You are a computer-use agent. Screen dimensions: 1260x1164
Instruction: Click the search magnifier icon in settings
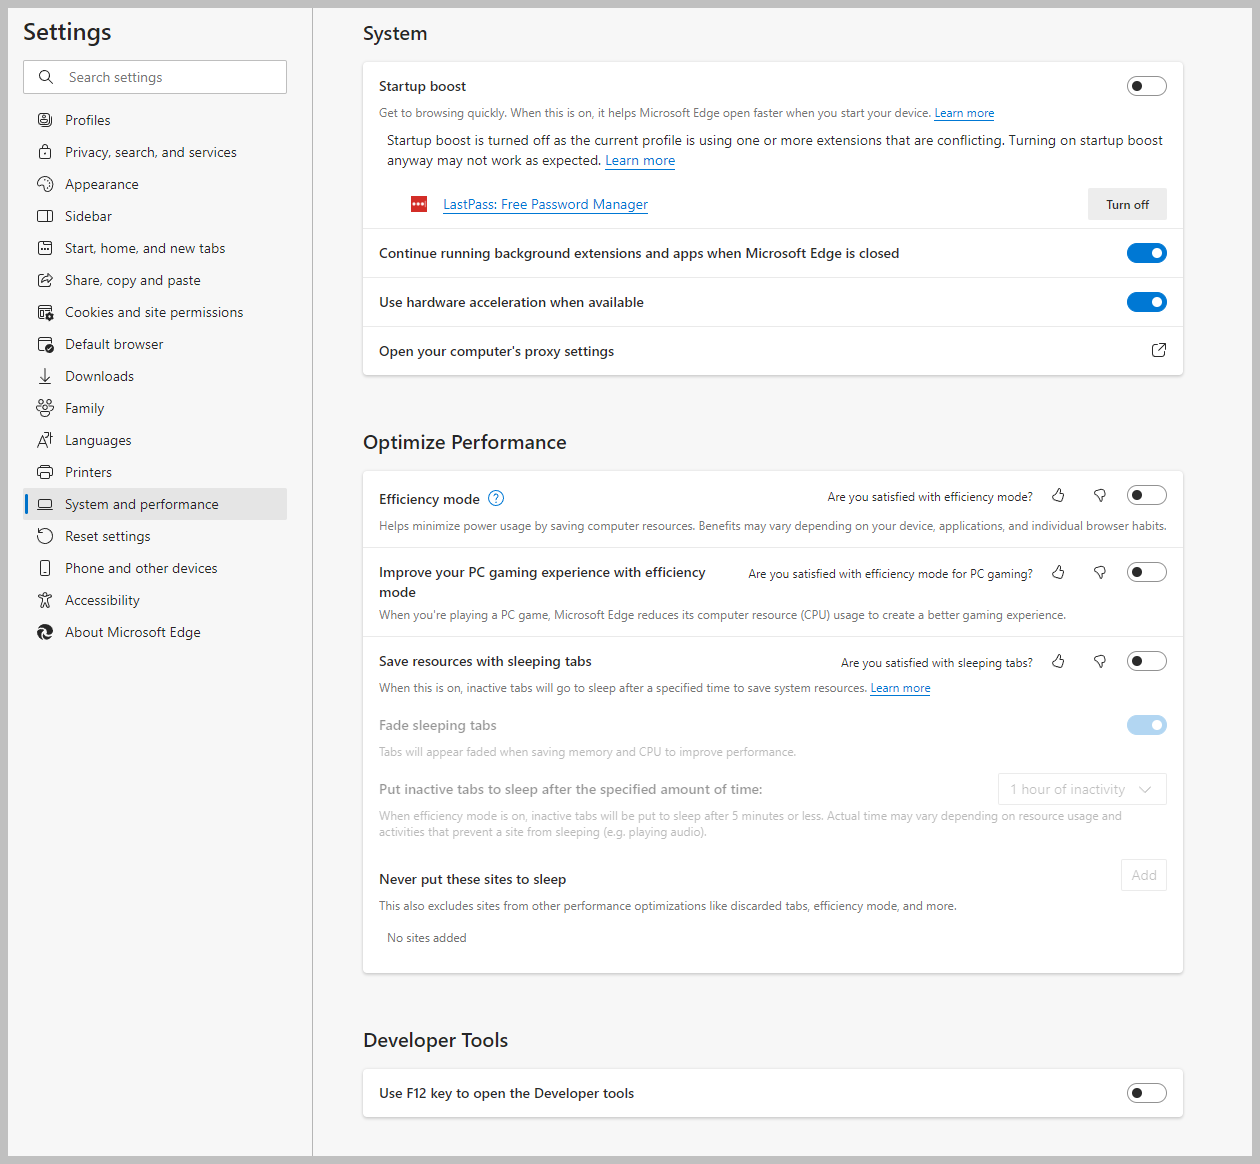pyautogui.click(x=46, y=77)
